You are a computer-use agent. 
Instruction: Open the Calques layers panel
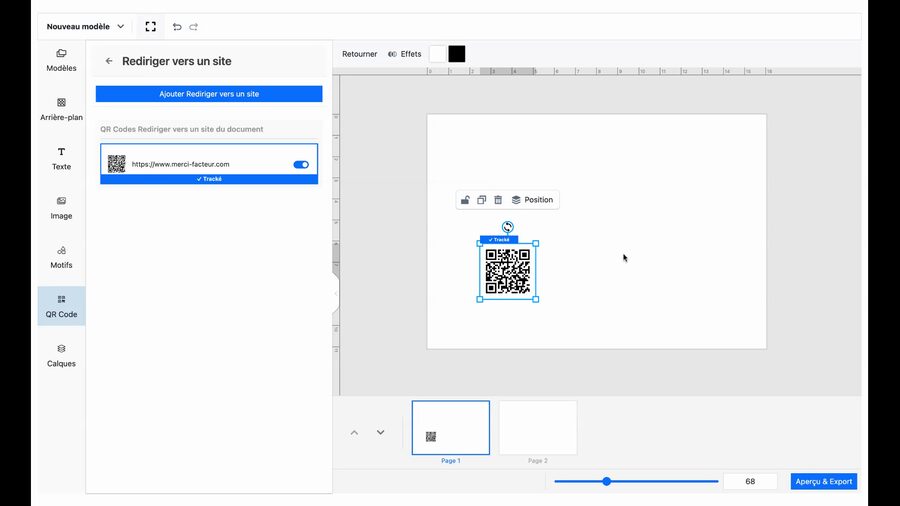click(61, 356)
